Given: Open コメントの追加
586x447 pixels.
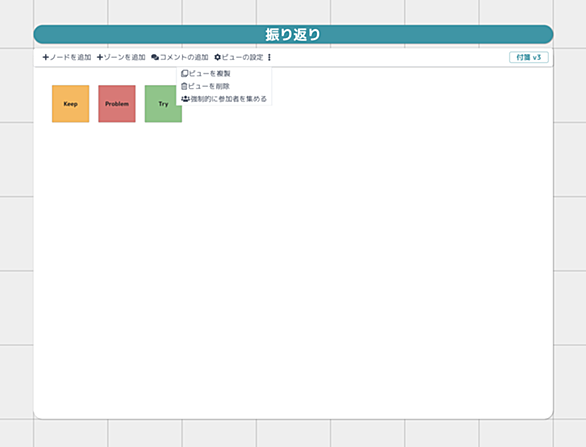Looking at the screenshot, I should (x=180, y=57).
